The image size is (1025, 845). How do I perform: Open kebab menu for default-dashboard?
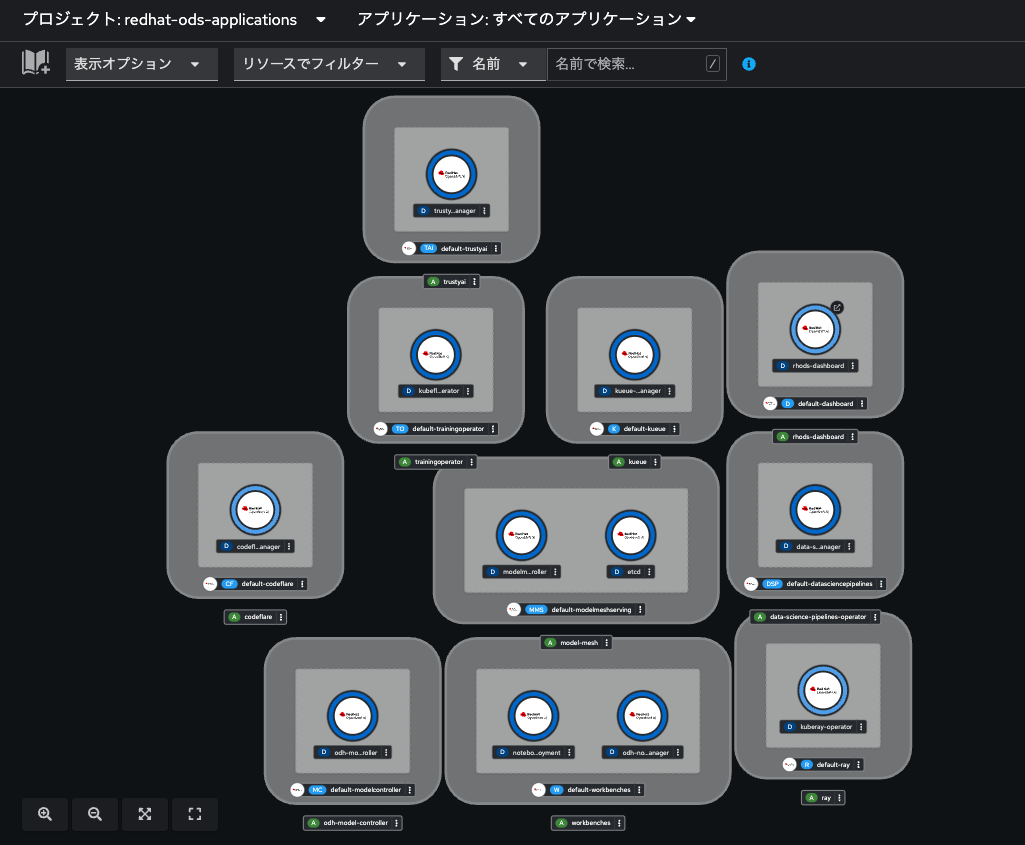(862, 404)
